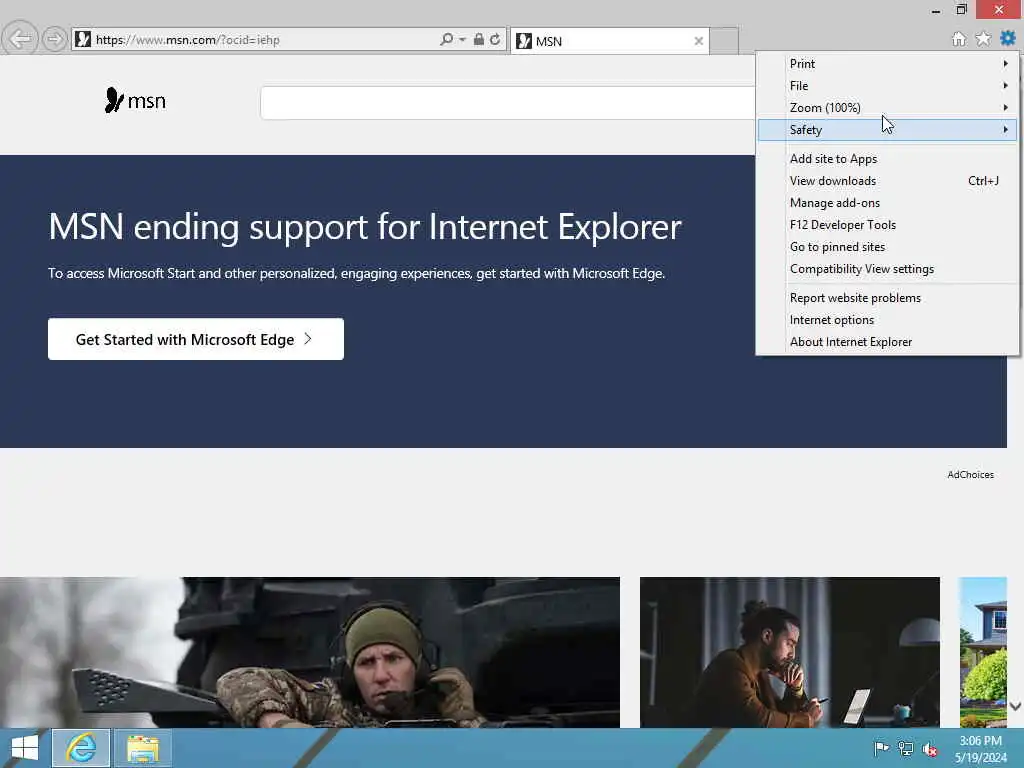The width and height of the screenshot is (1024, 768).
Task: Open the Zoom (100%) submenu
Action: coord(887,108)
